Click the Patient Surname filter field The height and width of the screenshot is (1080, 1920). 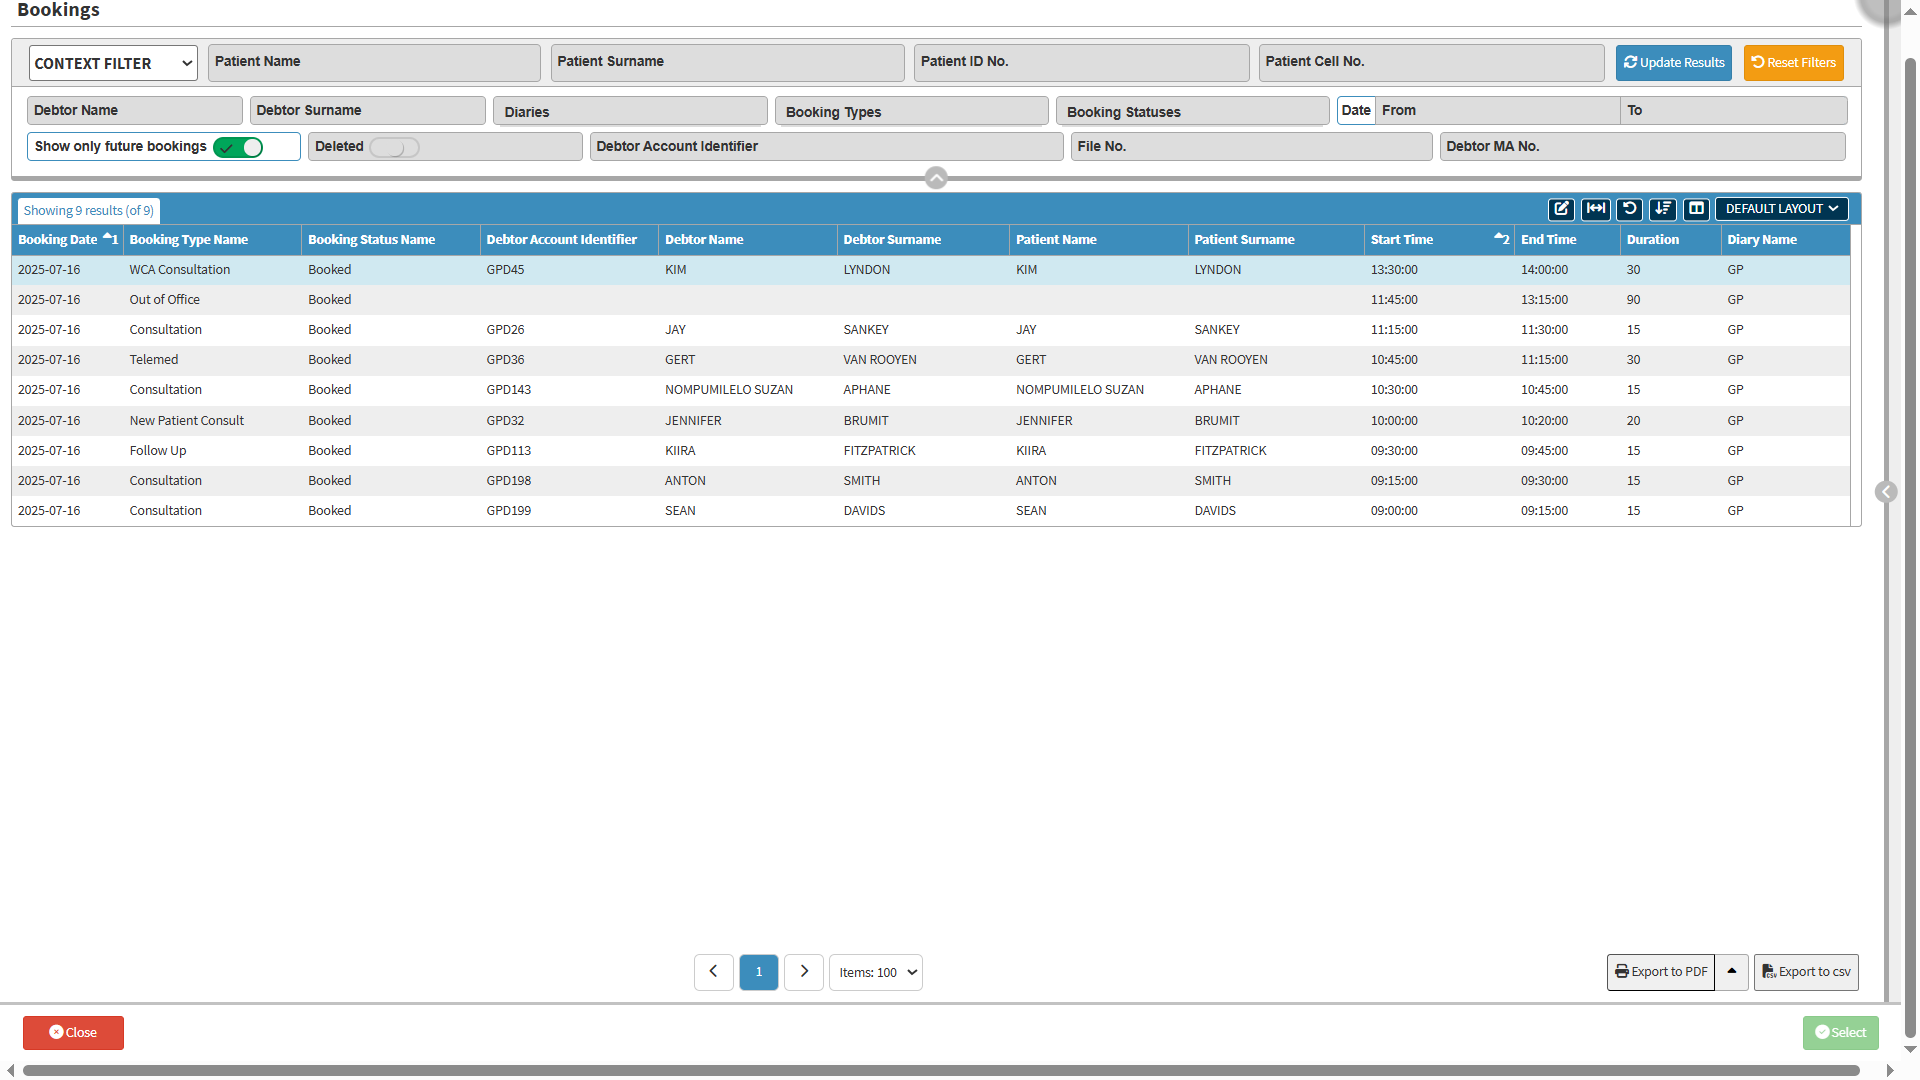point(727,62)
